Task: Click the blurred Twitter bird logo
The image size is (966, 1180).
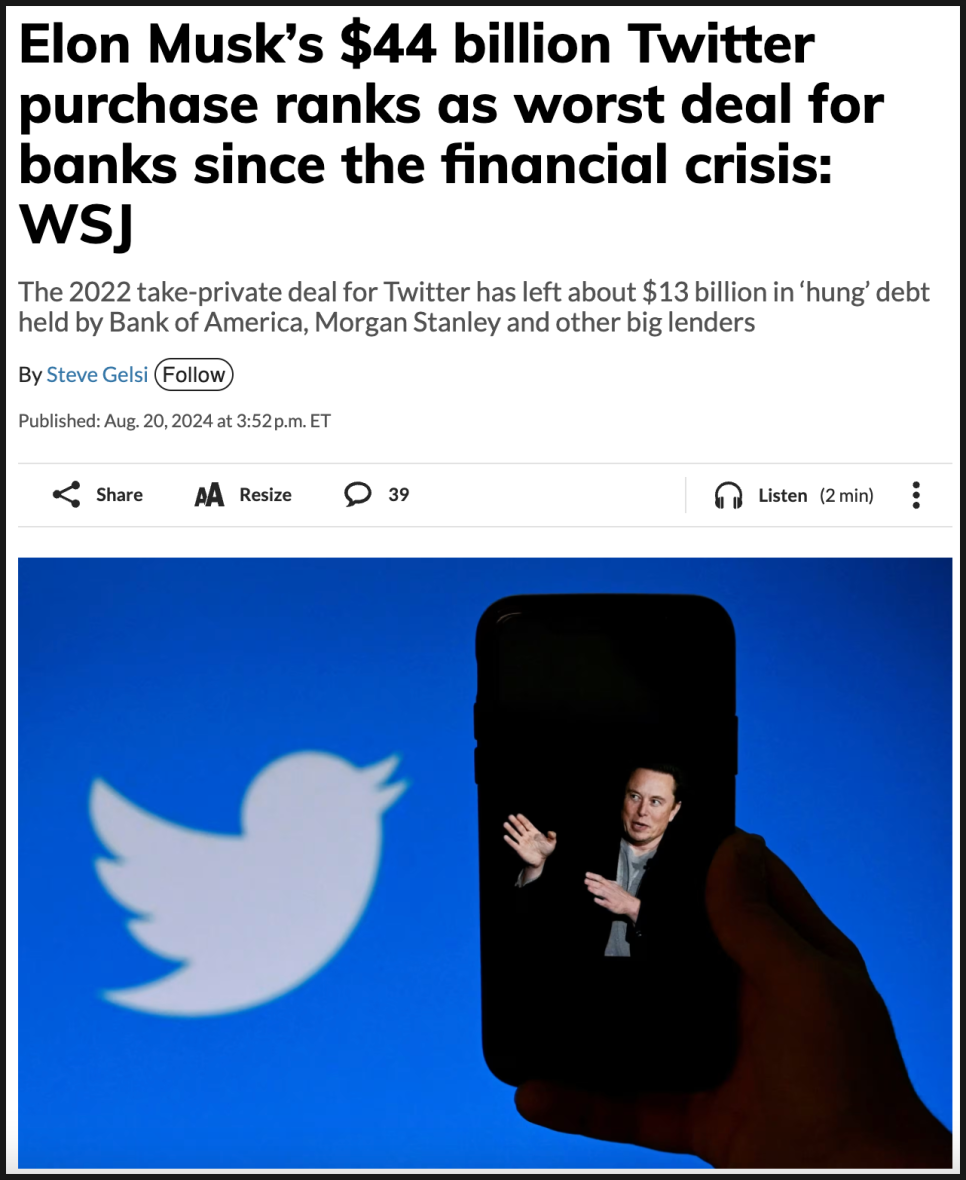Action: tap(248, 882)
